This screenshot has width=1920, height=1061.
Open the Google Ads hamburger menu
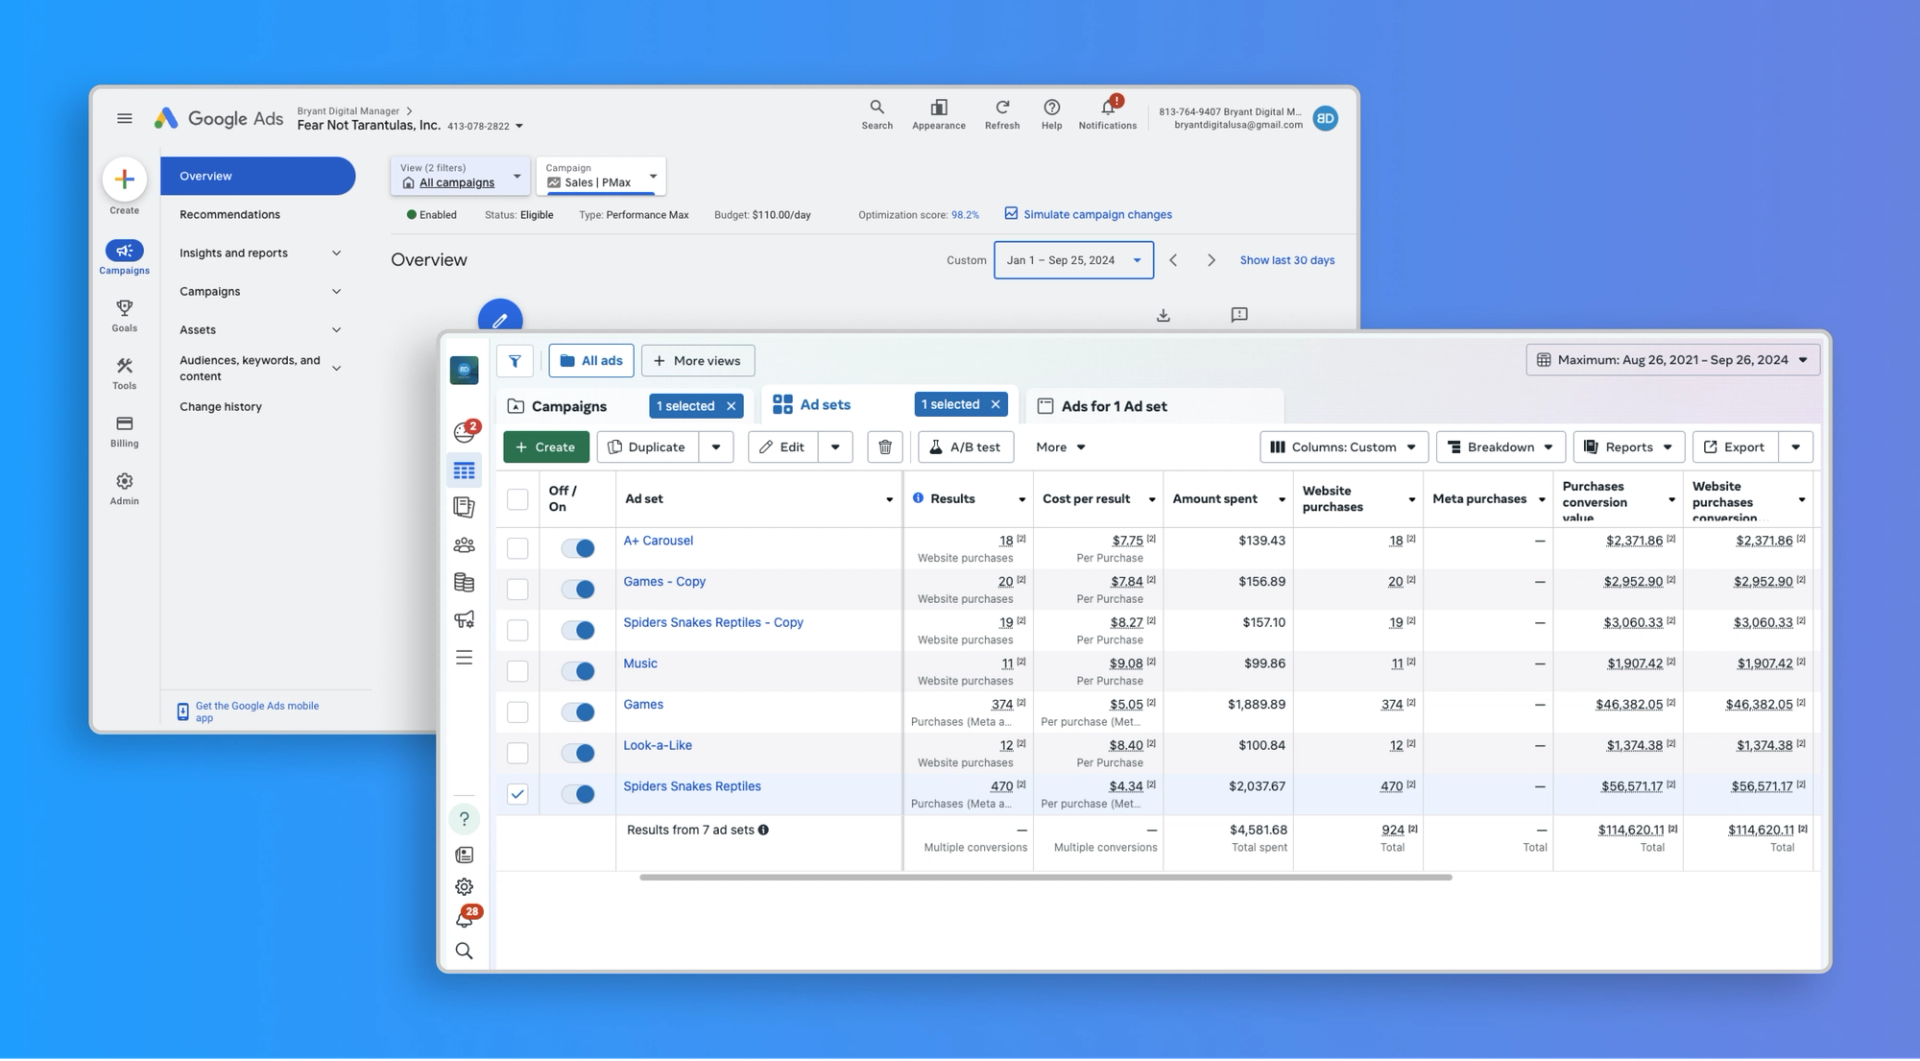[124, 118]
